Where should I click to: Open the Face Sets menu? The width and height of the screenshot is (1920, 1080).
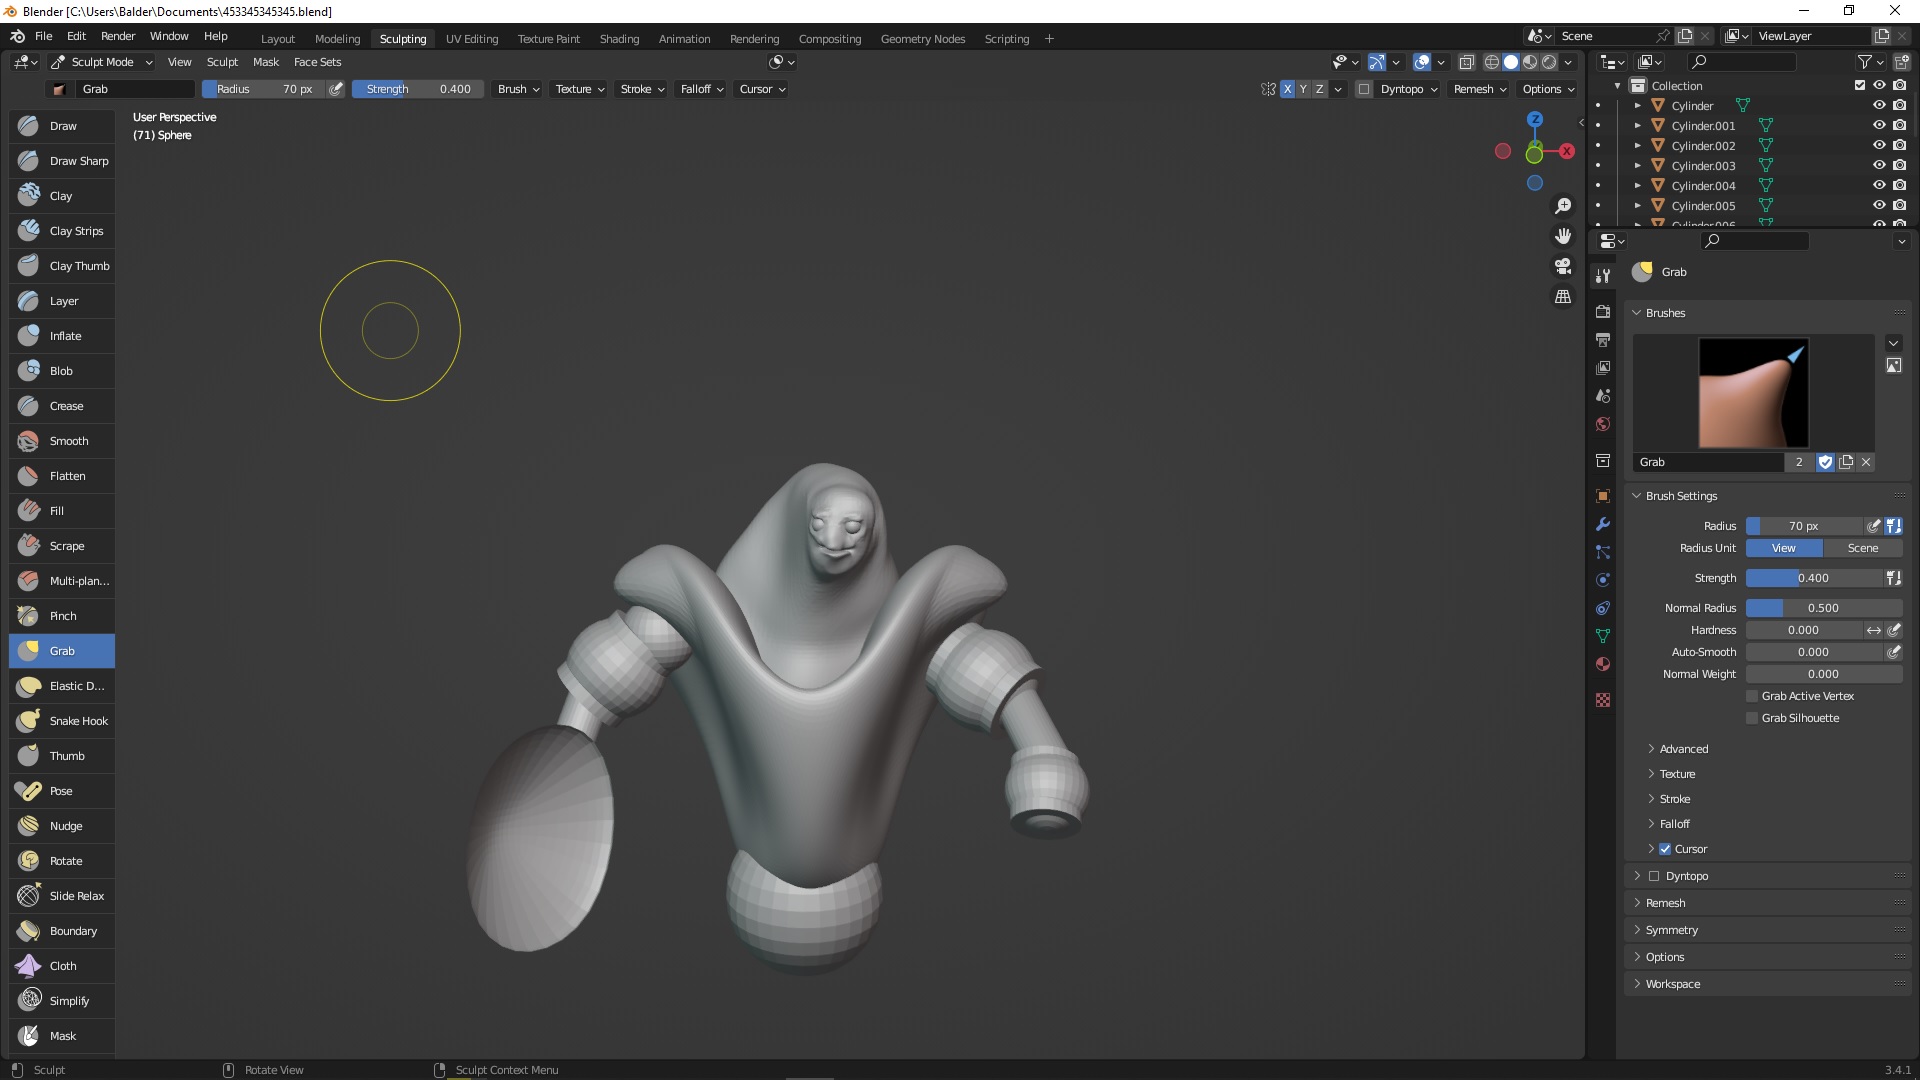coord(317,62)
